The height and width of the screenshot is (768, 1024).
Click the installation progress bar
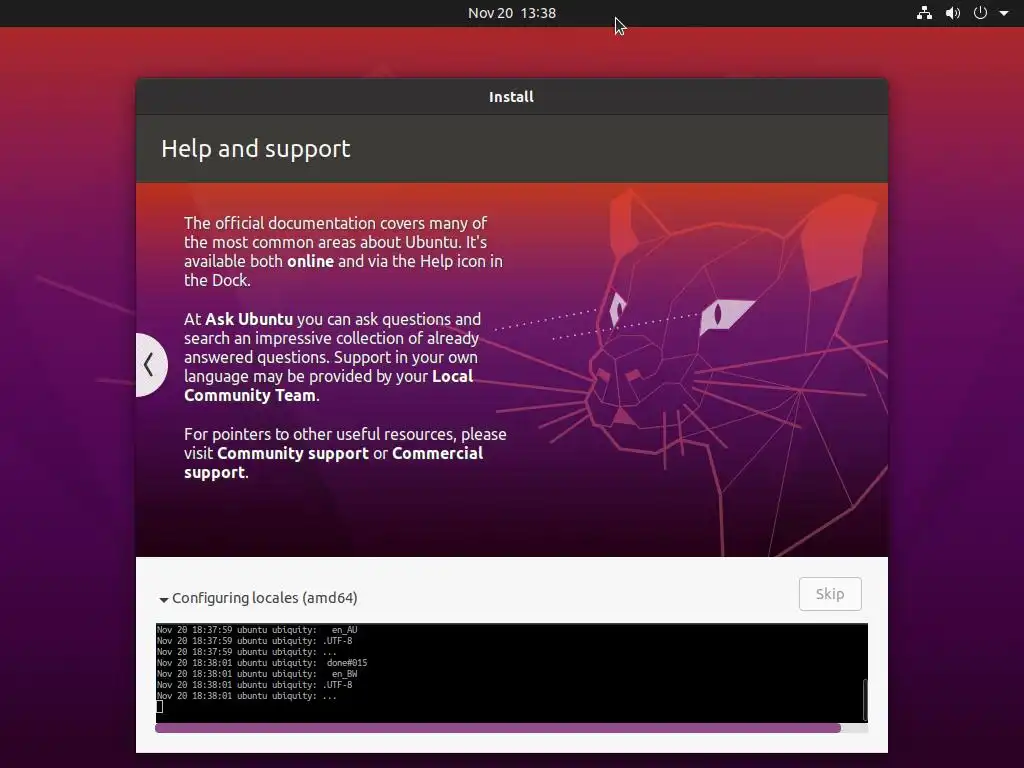[x=511, y=728]
